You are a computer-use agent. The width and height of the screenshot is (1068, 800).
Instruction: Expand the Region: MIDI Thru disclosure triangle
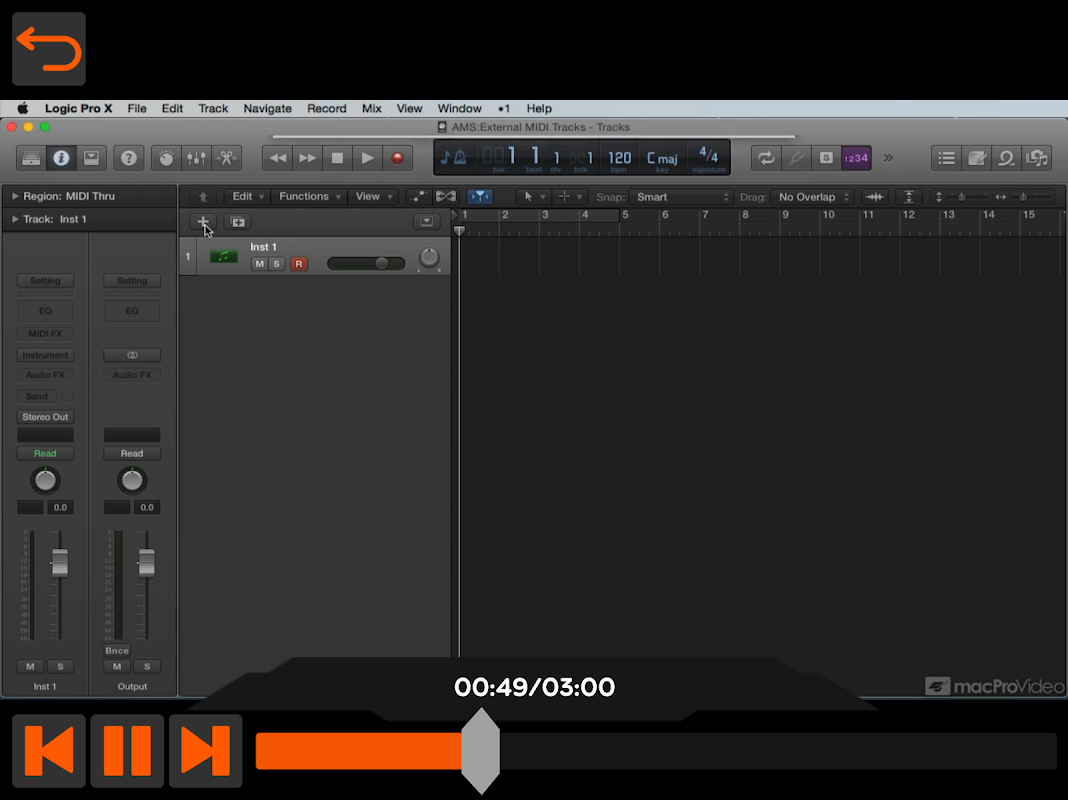[x=15, y=196]
